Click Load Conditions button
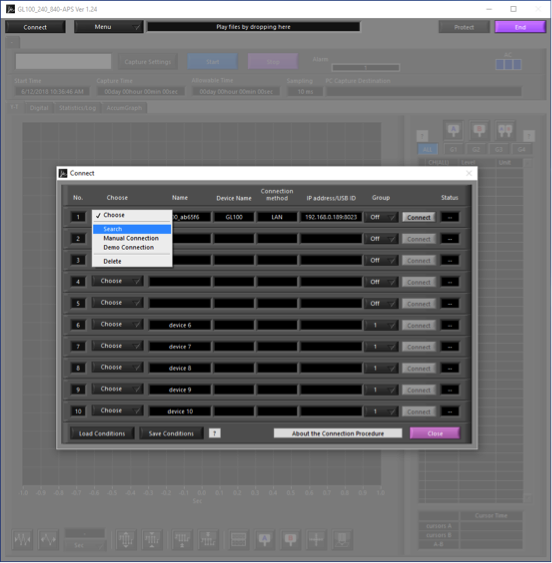 tap(102, 433)
